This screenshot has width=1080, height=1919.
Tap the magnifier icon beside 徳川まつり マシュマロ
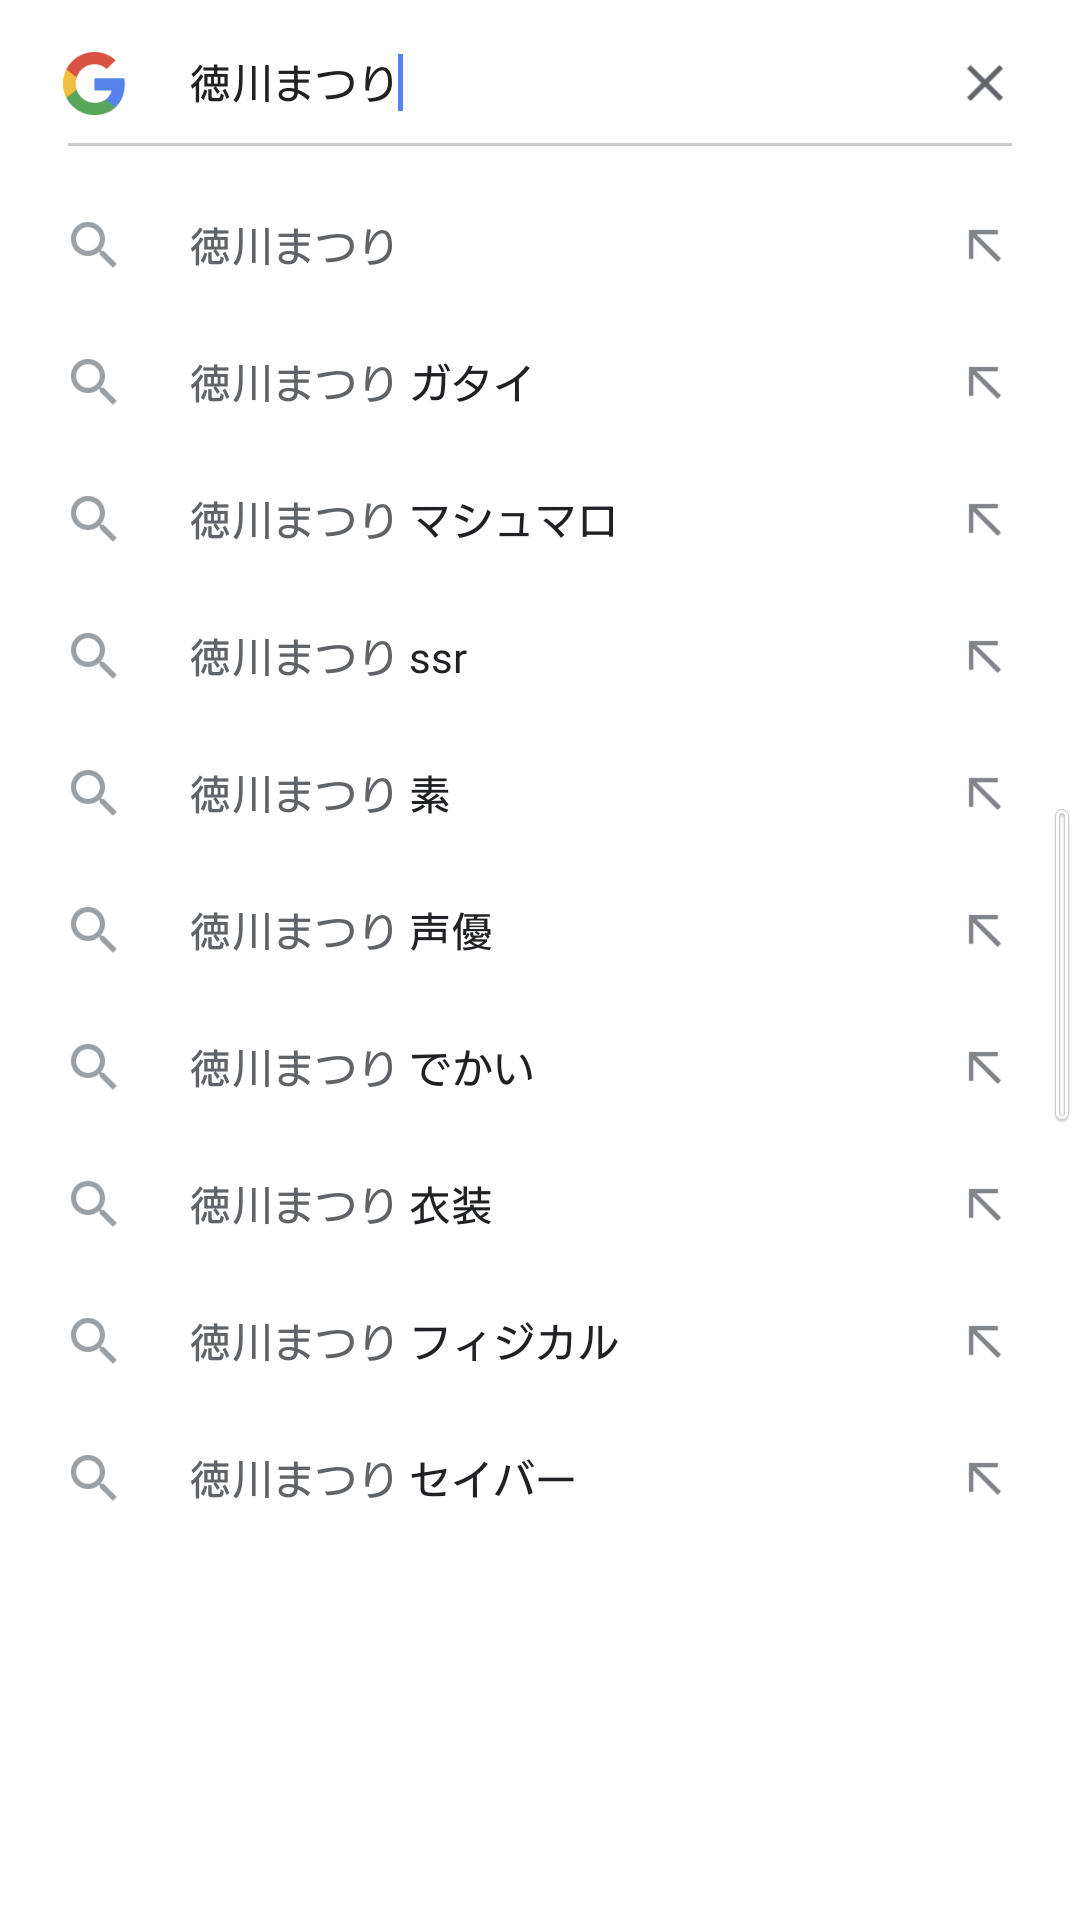click(x=94, y=520)
